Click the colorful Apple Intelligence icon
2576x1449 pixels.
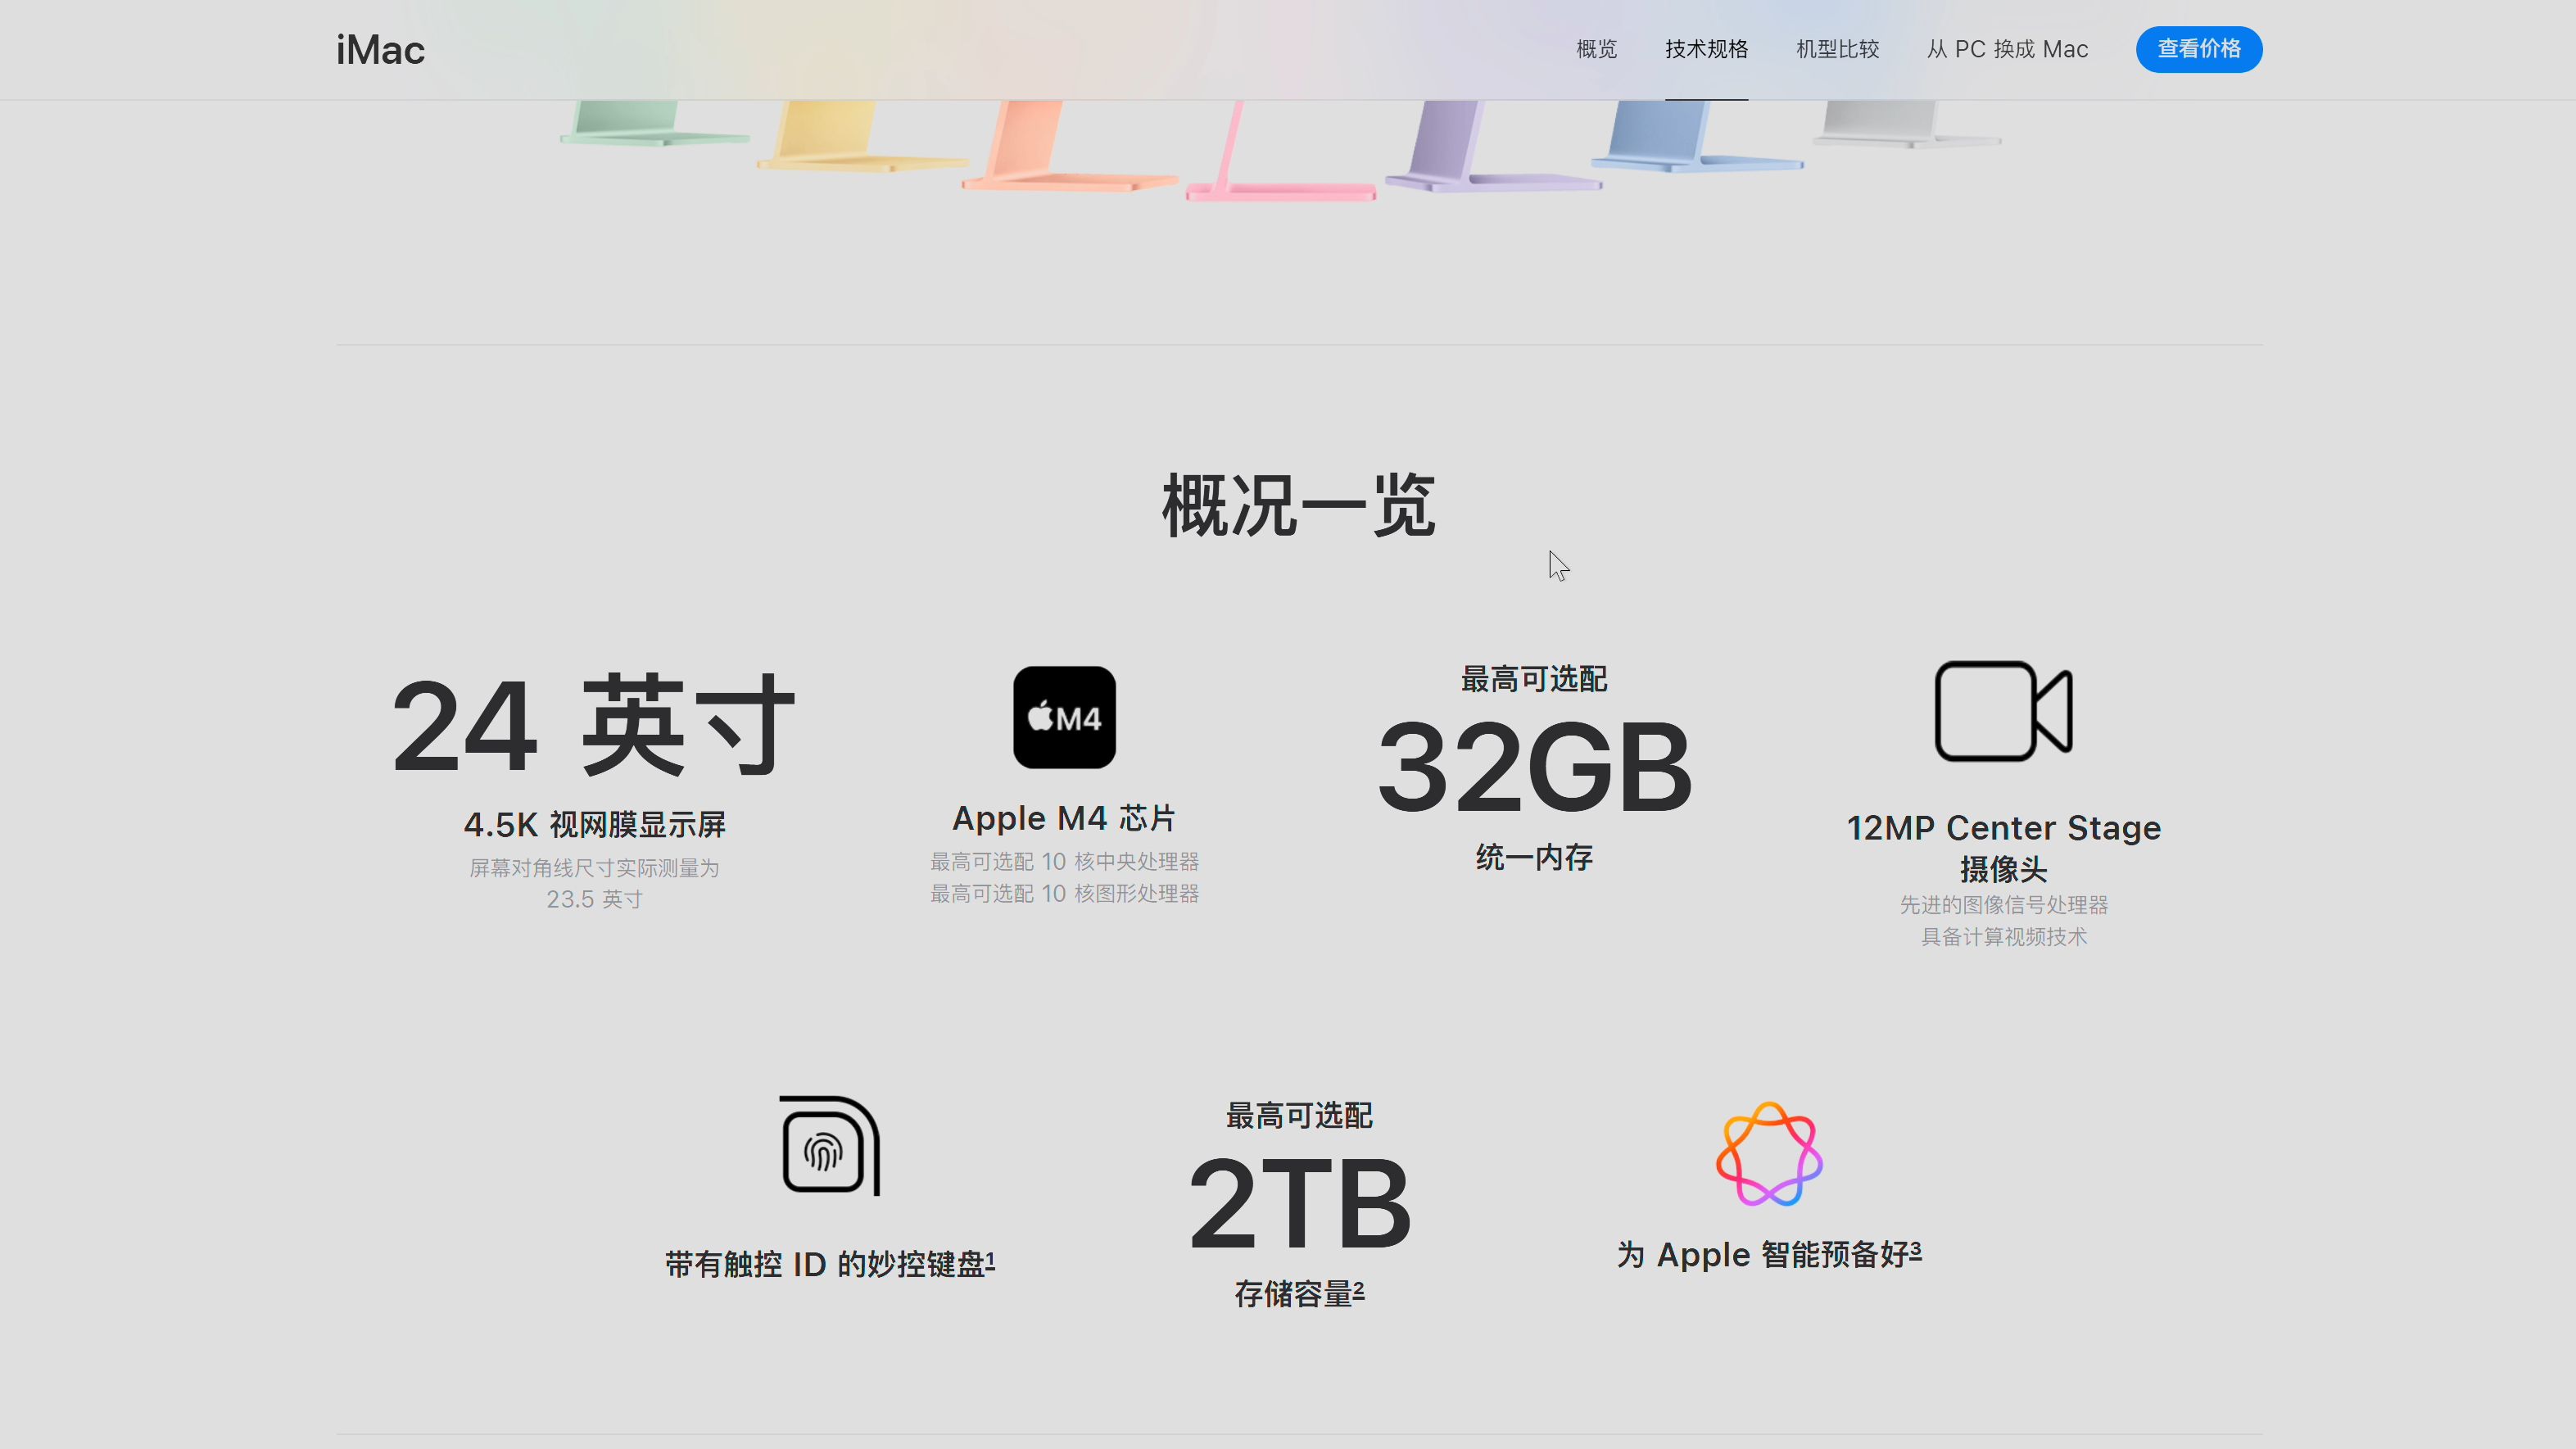tap(1769, 1154)
